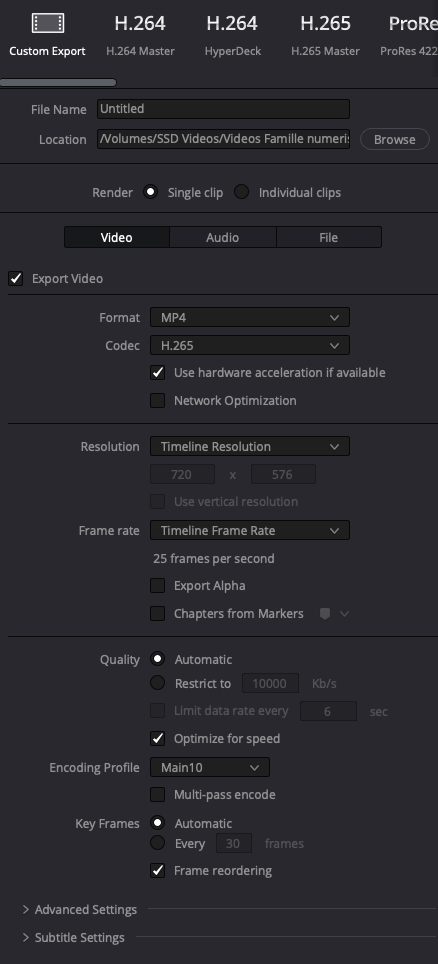Switch to the File tab
Image resolution: width=438 pixels, height=964 pixels.
(x=328, y=237)
